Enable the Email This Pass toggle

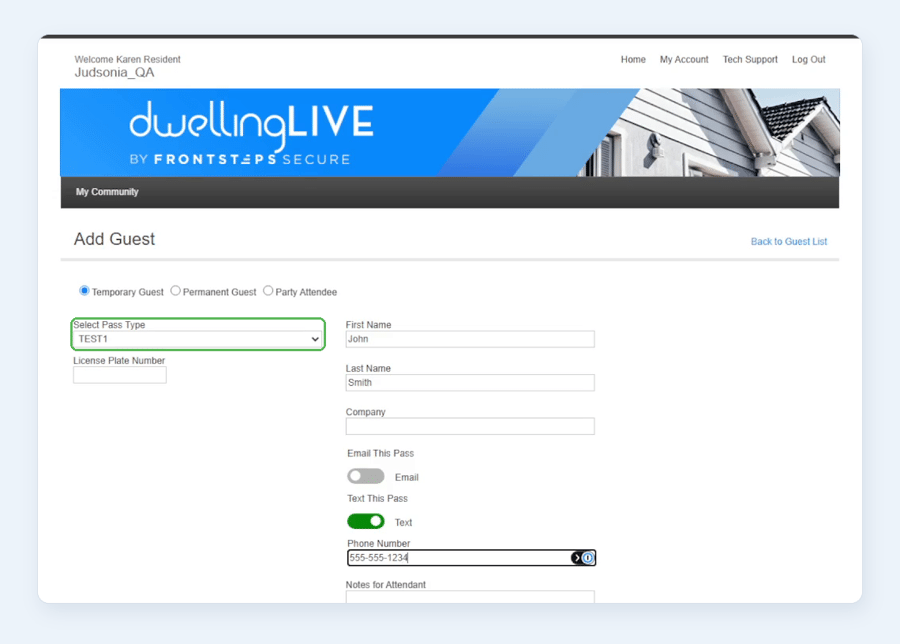366,476
